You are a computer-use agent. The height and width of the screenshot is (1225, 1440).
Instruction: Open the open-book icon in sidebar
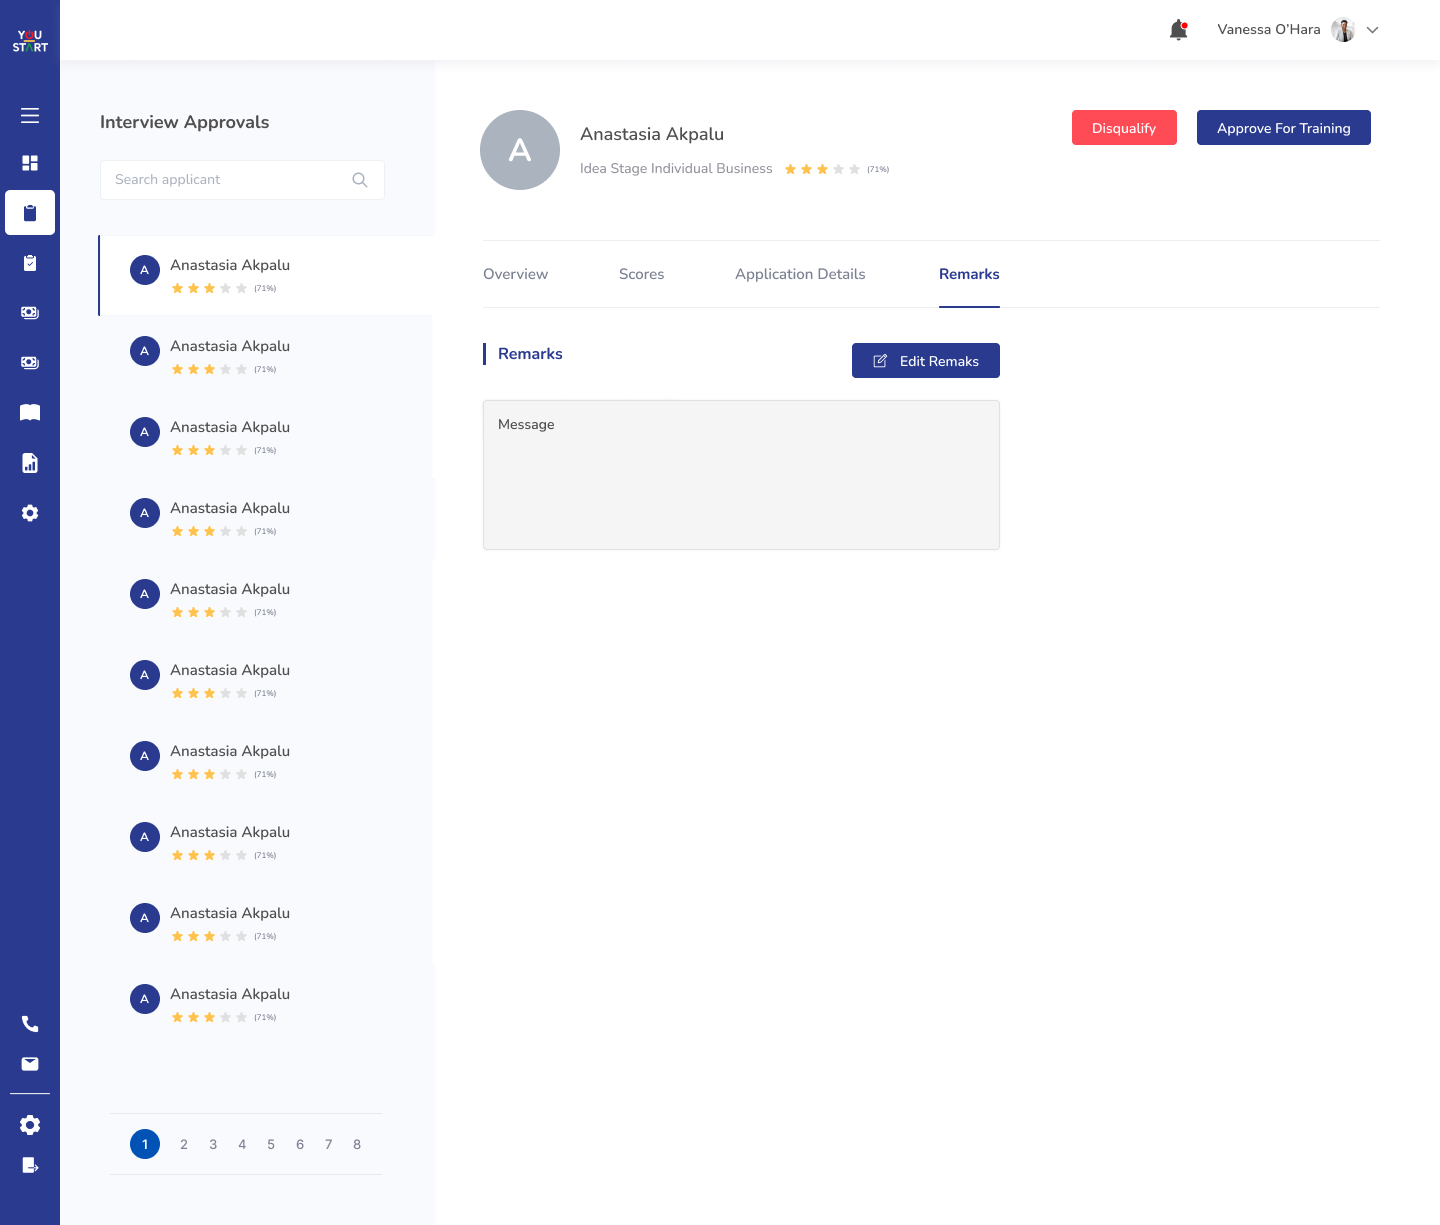30,413
